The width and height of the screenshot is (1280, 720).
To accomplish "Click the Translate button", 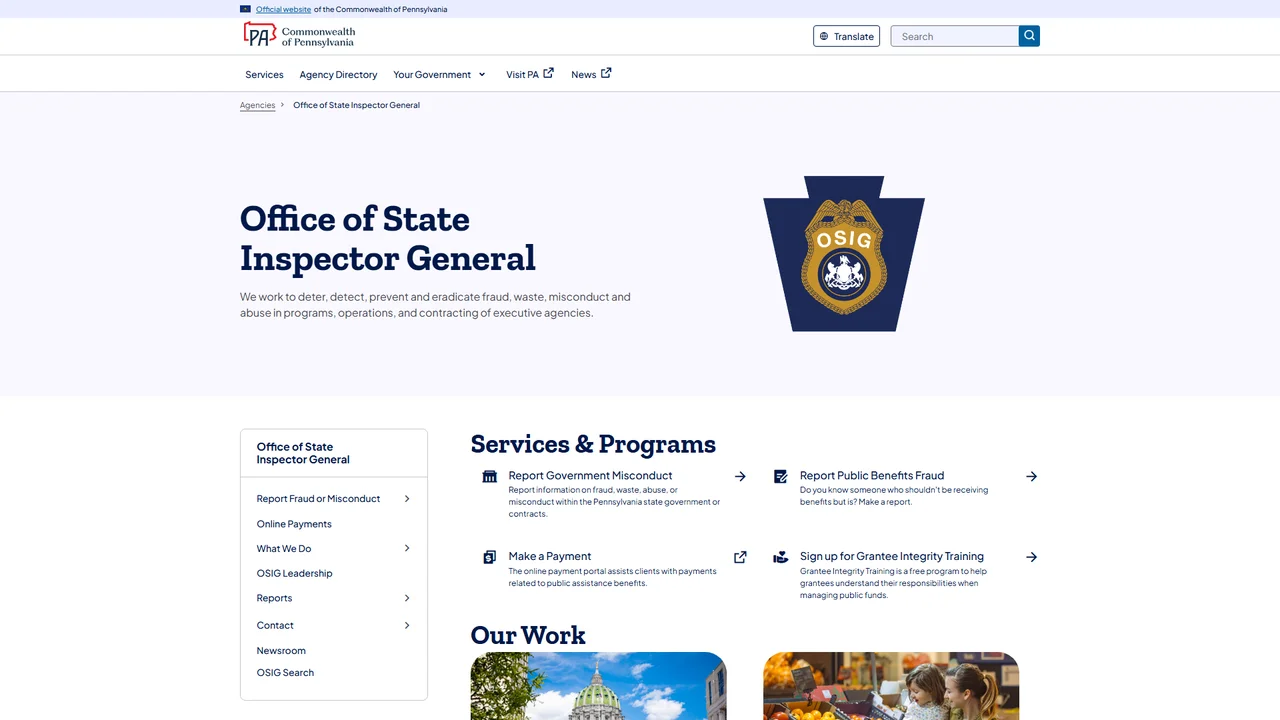I will 846,36.
